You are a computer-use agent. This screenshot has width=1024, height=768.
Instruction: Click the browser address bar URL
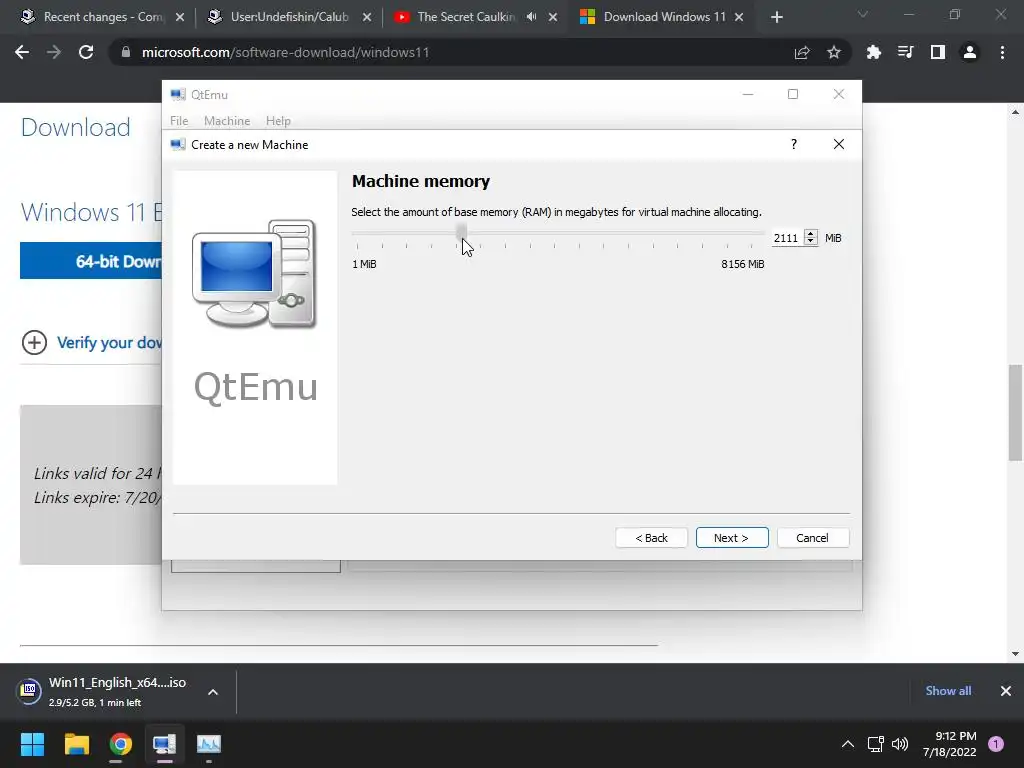coord(285,52)
